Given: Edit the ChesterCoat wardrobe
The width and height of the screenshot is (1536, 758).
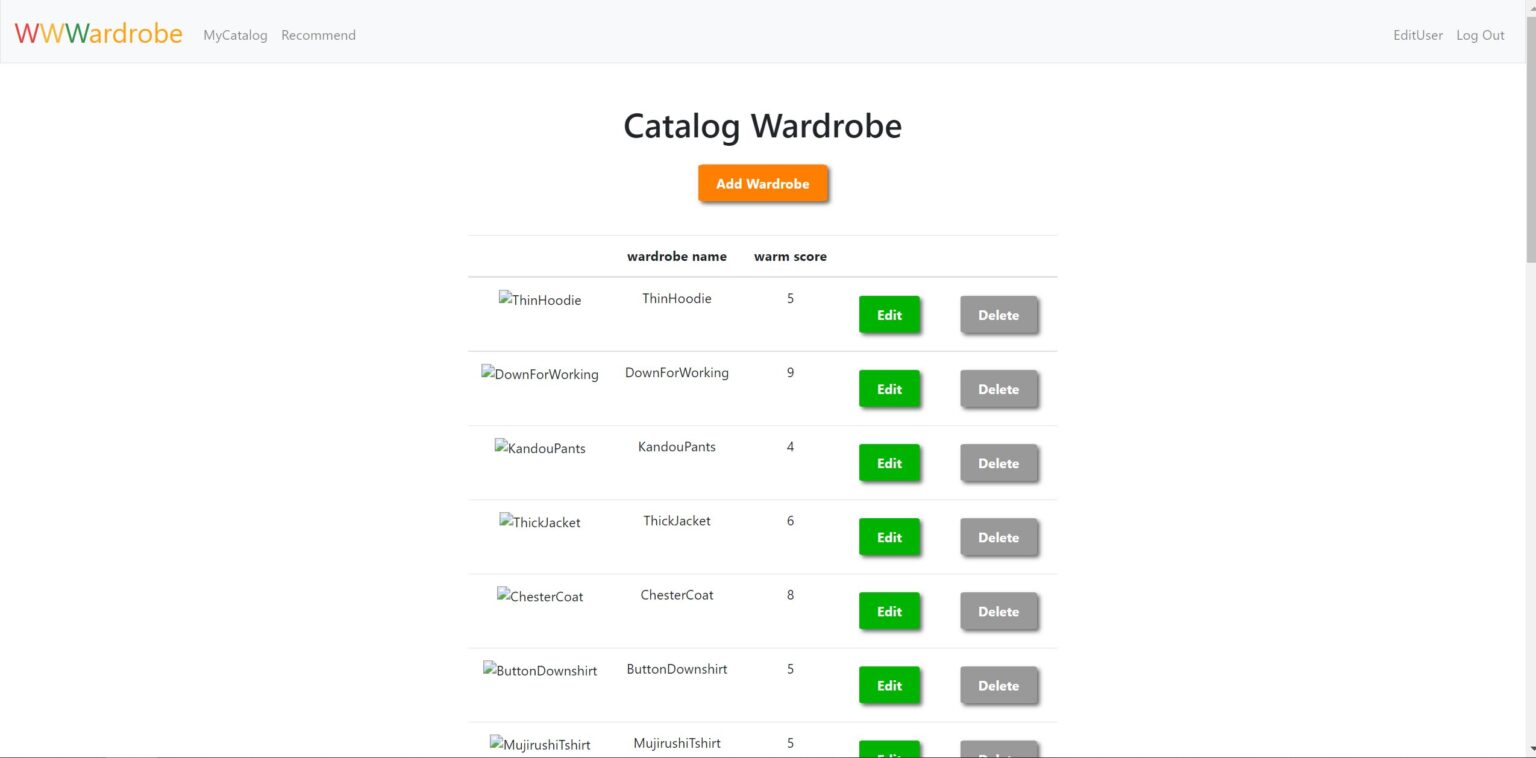Looking at the screenshot, I should coord(889,611).
